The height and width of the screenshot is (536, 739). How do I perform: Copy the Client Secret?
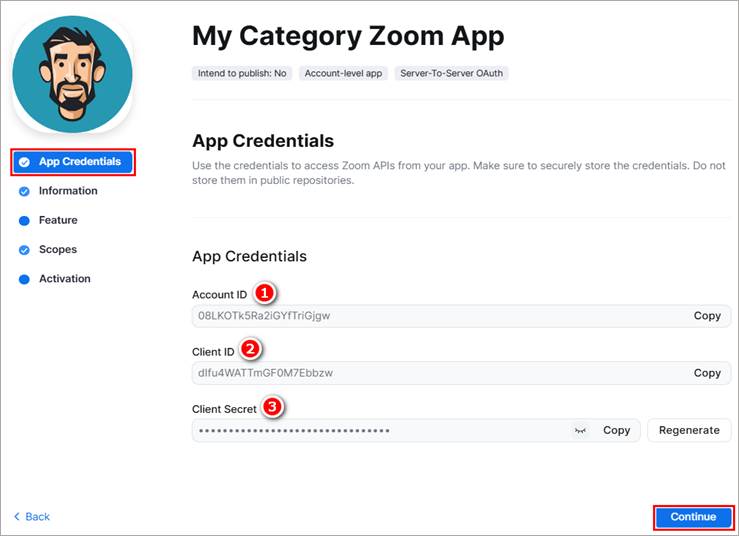(x=616, y=430)
